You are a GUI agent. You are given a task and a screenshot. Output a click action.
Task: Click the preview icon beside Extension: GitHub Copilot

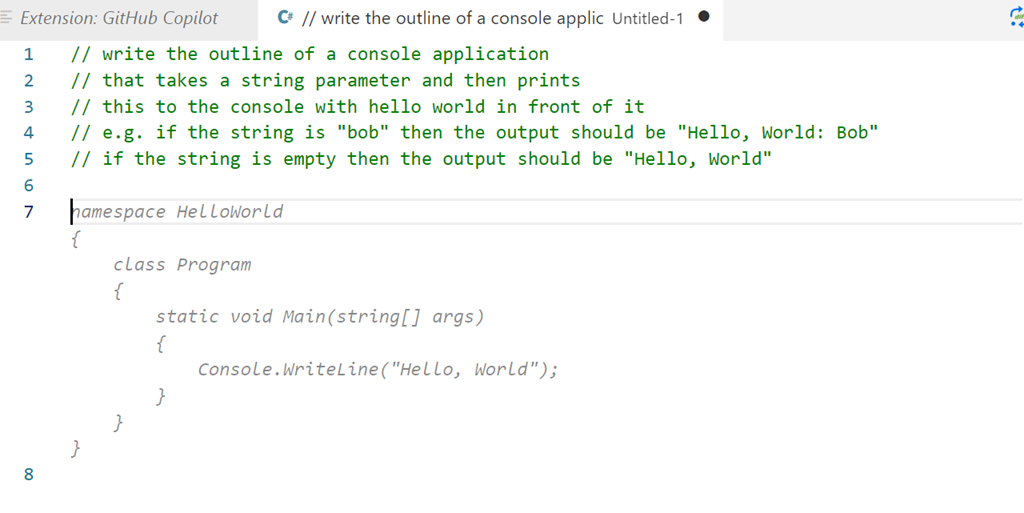click(x=7, y=18)
